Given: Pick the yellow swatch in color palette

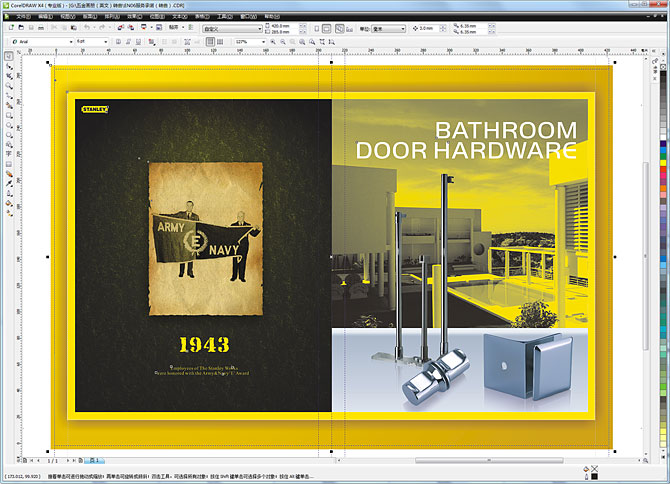Looking at the screenshot, I should pyautogui.click(x=664, y=155).
